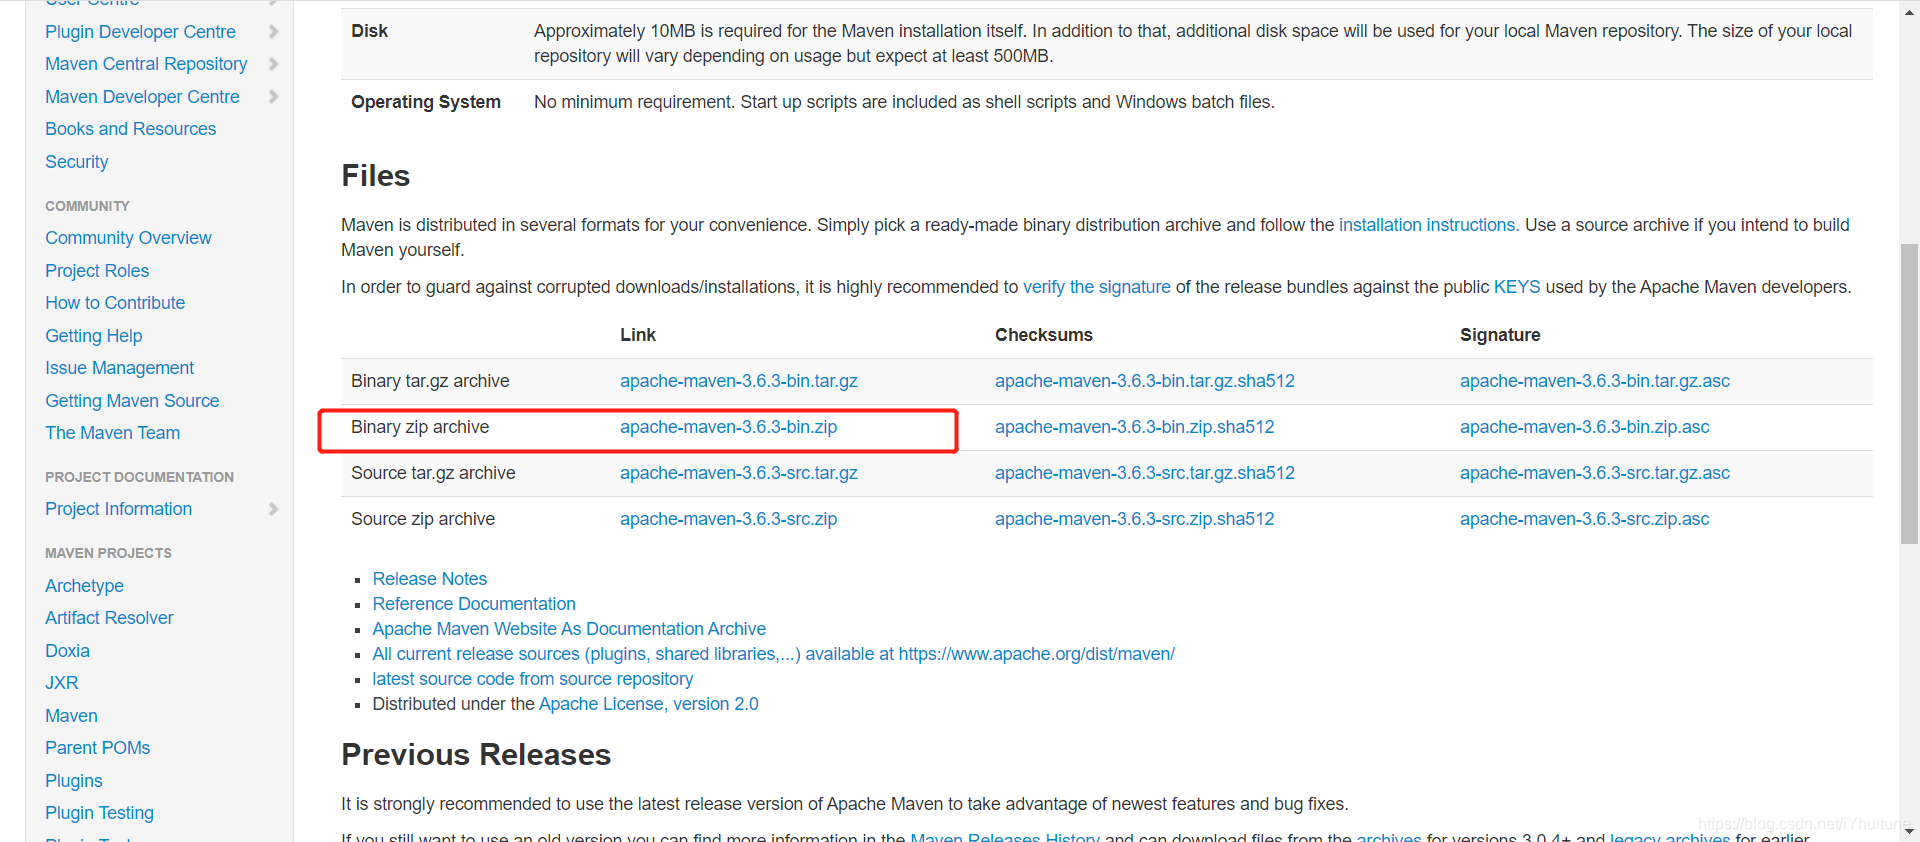
Task: Click Getting Maven Source link
Action: coord(132,401)
